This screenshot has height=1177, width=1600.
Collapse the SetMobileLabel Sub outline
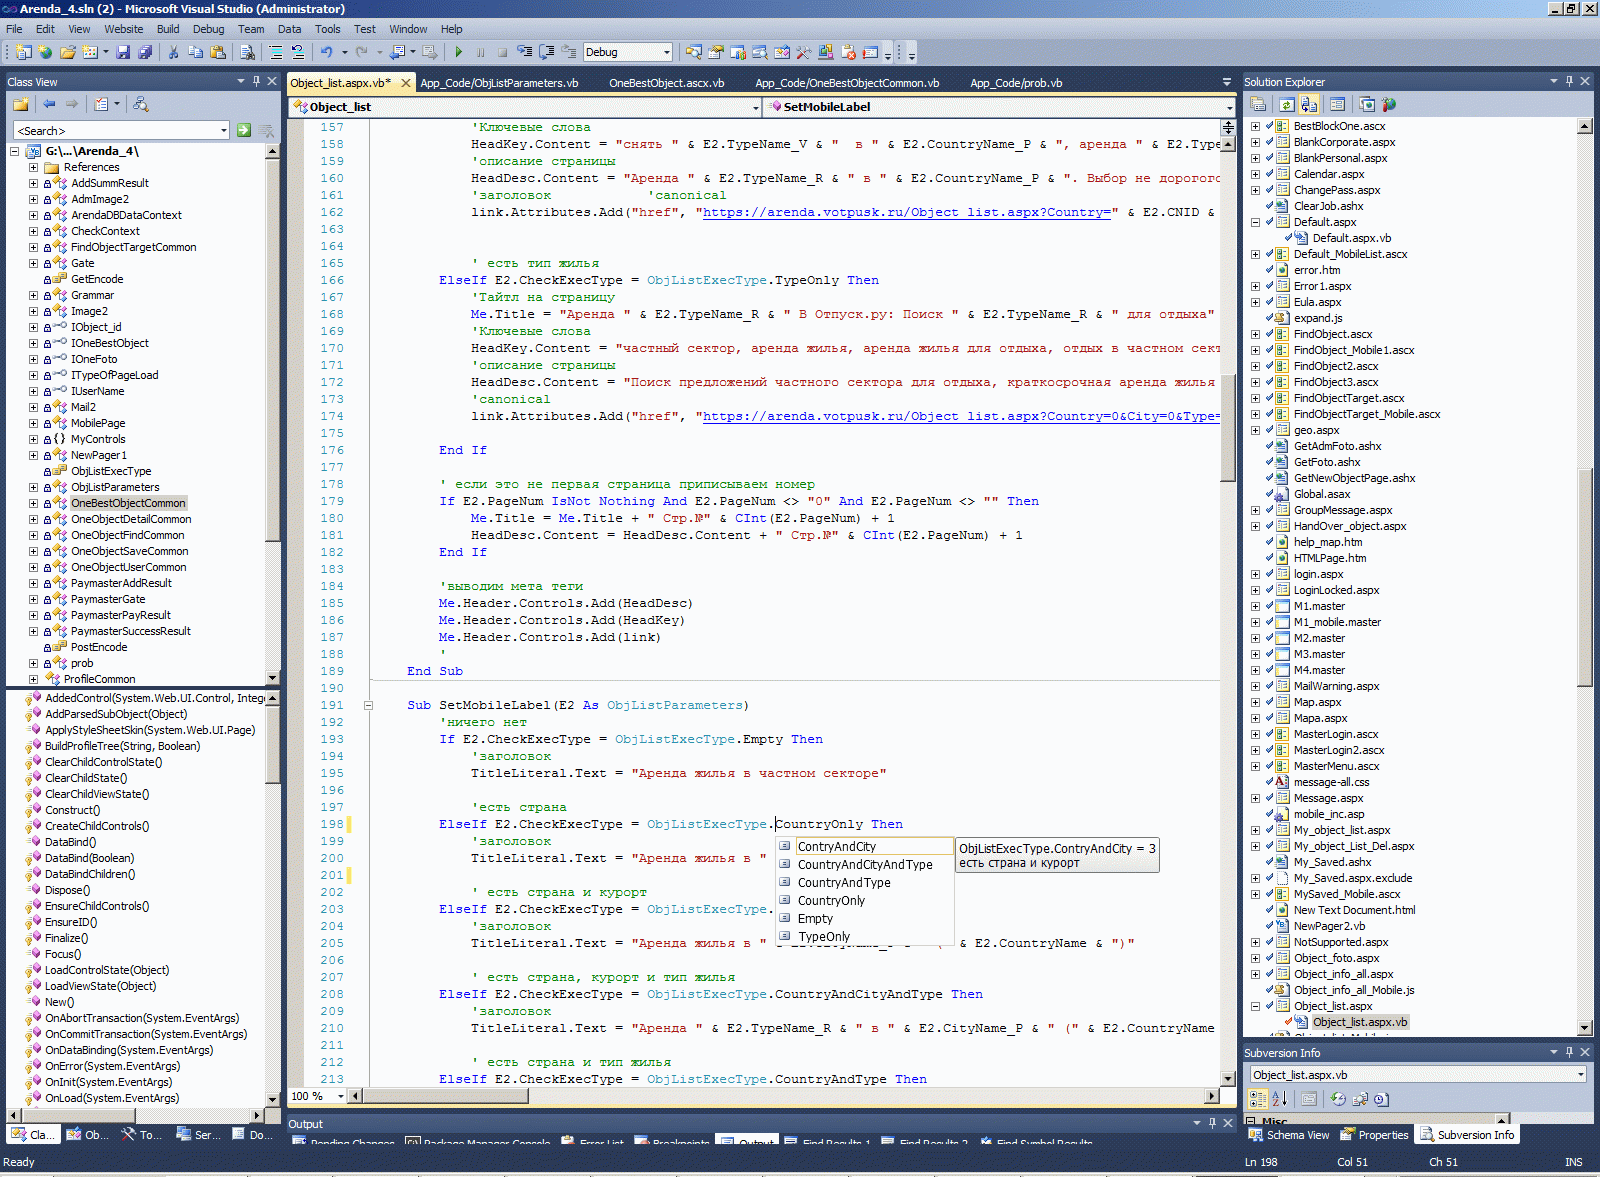(368, 705)
